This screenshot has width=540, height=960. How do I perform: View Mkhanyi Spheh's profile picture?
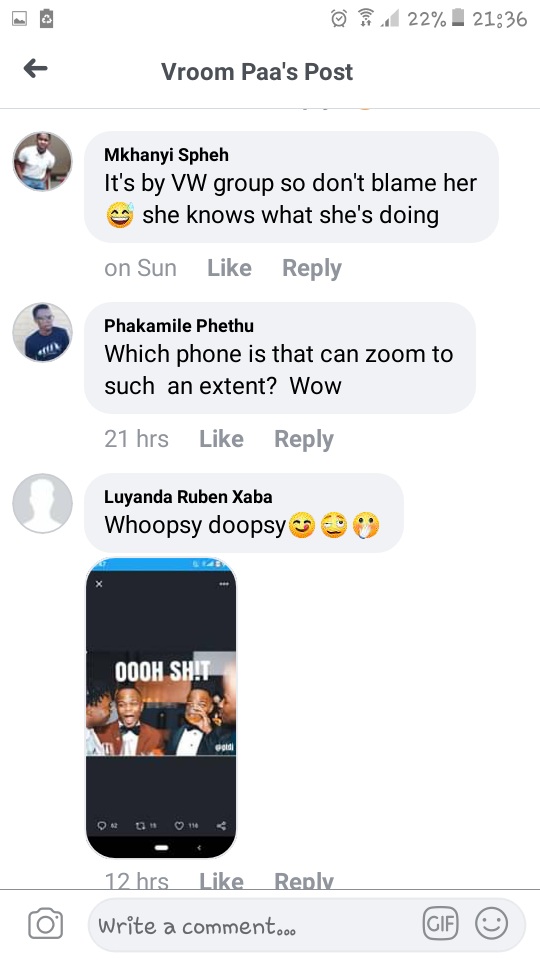[x=42, y=162]
